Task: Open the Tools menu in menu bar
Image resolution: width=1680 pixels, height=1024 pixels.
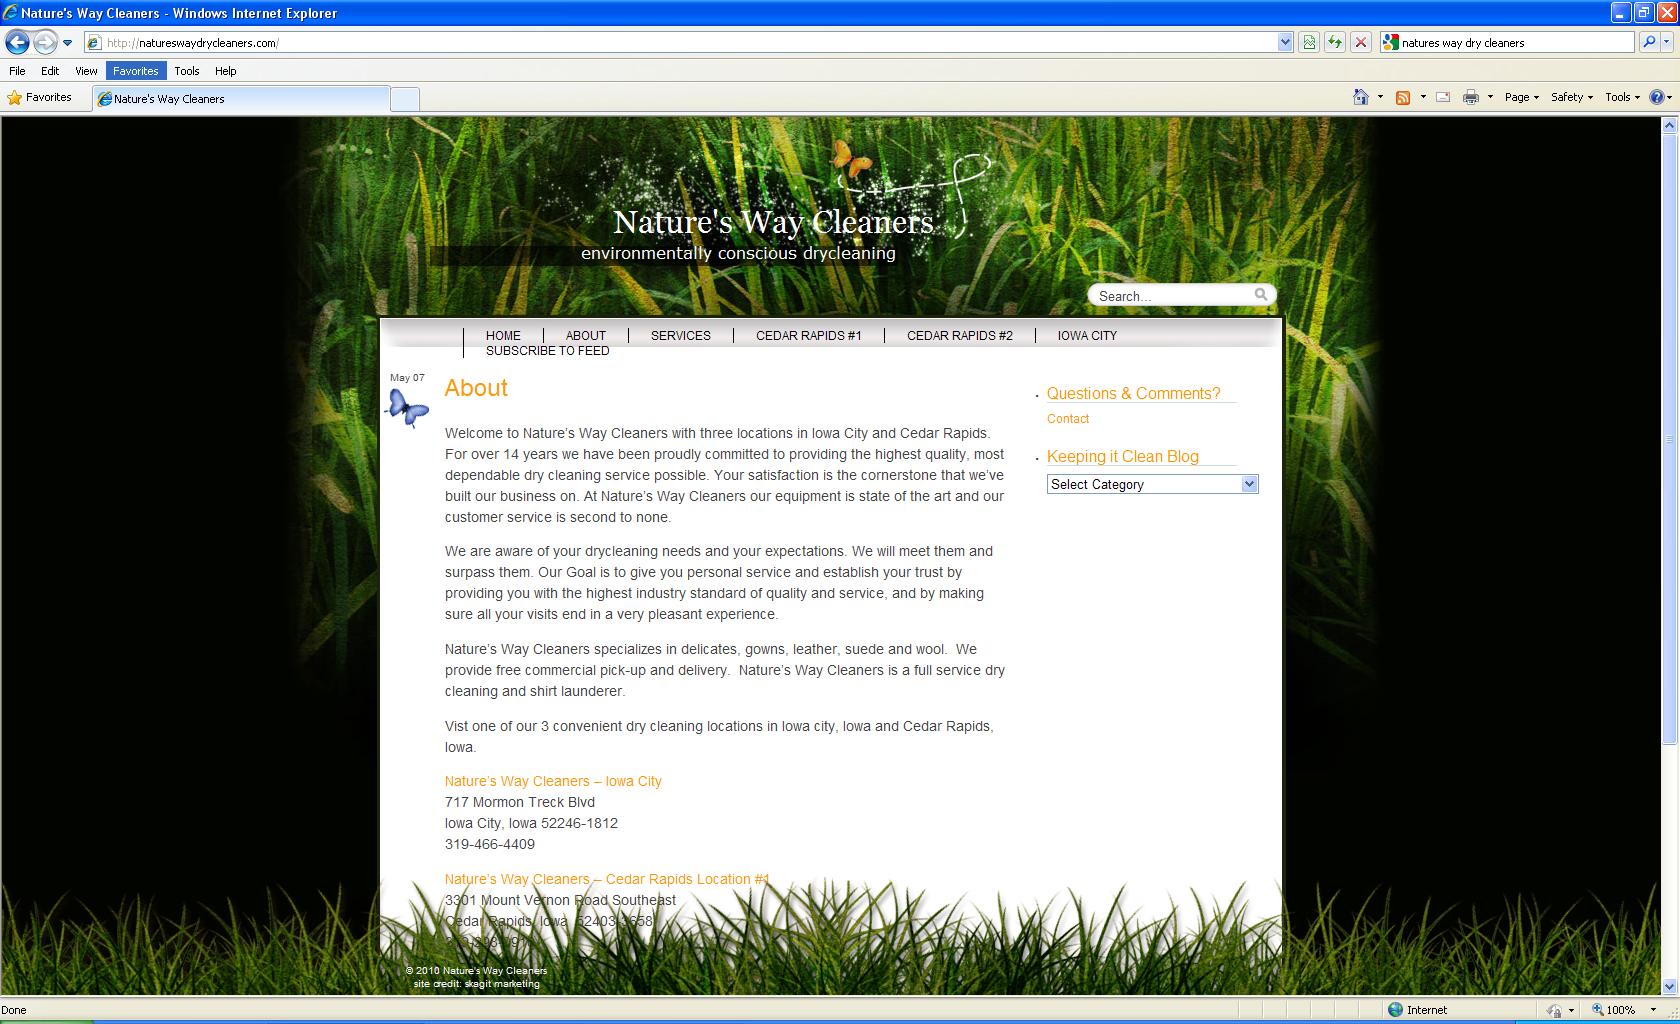Action: coord(187,71)
